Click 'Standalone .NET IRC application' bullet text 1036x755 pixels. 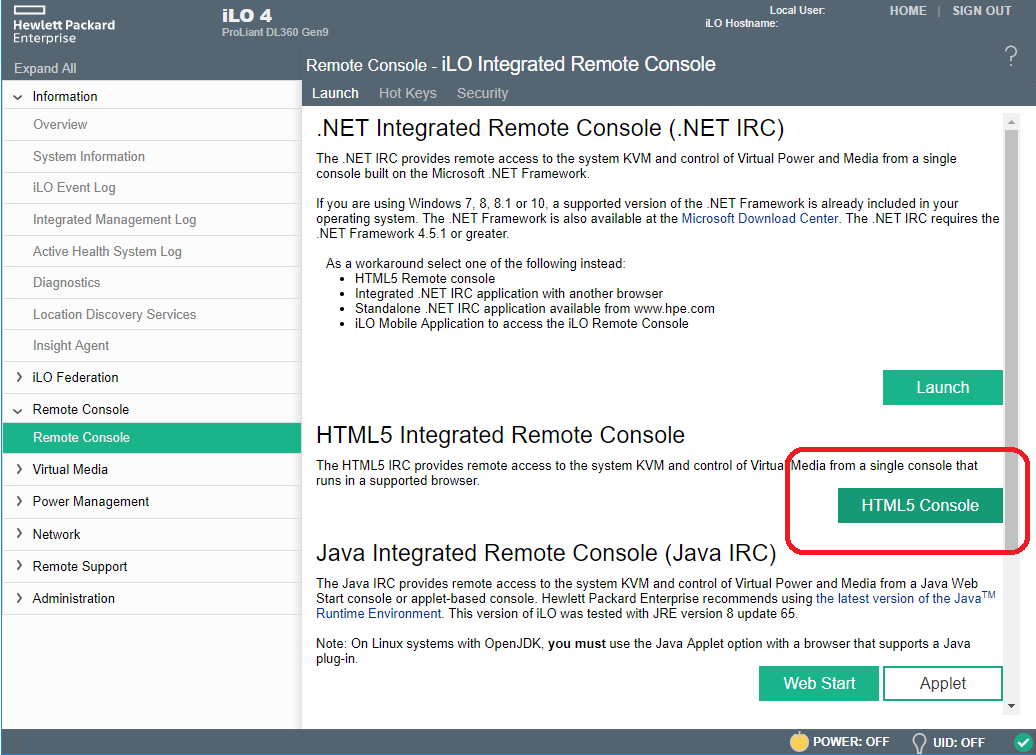tap(535, 308)
